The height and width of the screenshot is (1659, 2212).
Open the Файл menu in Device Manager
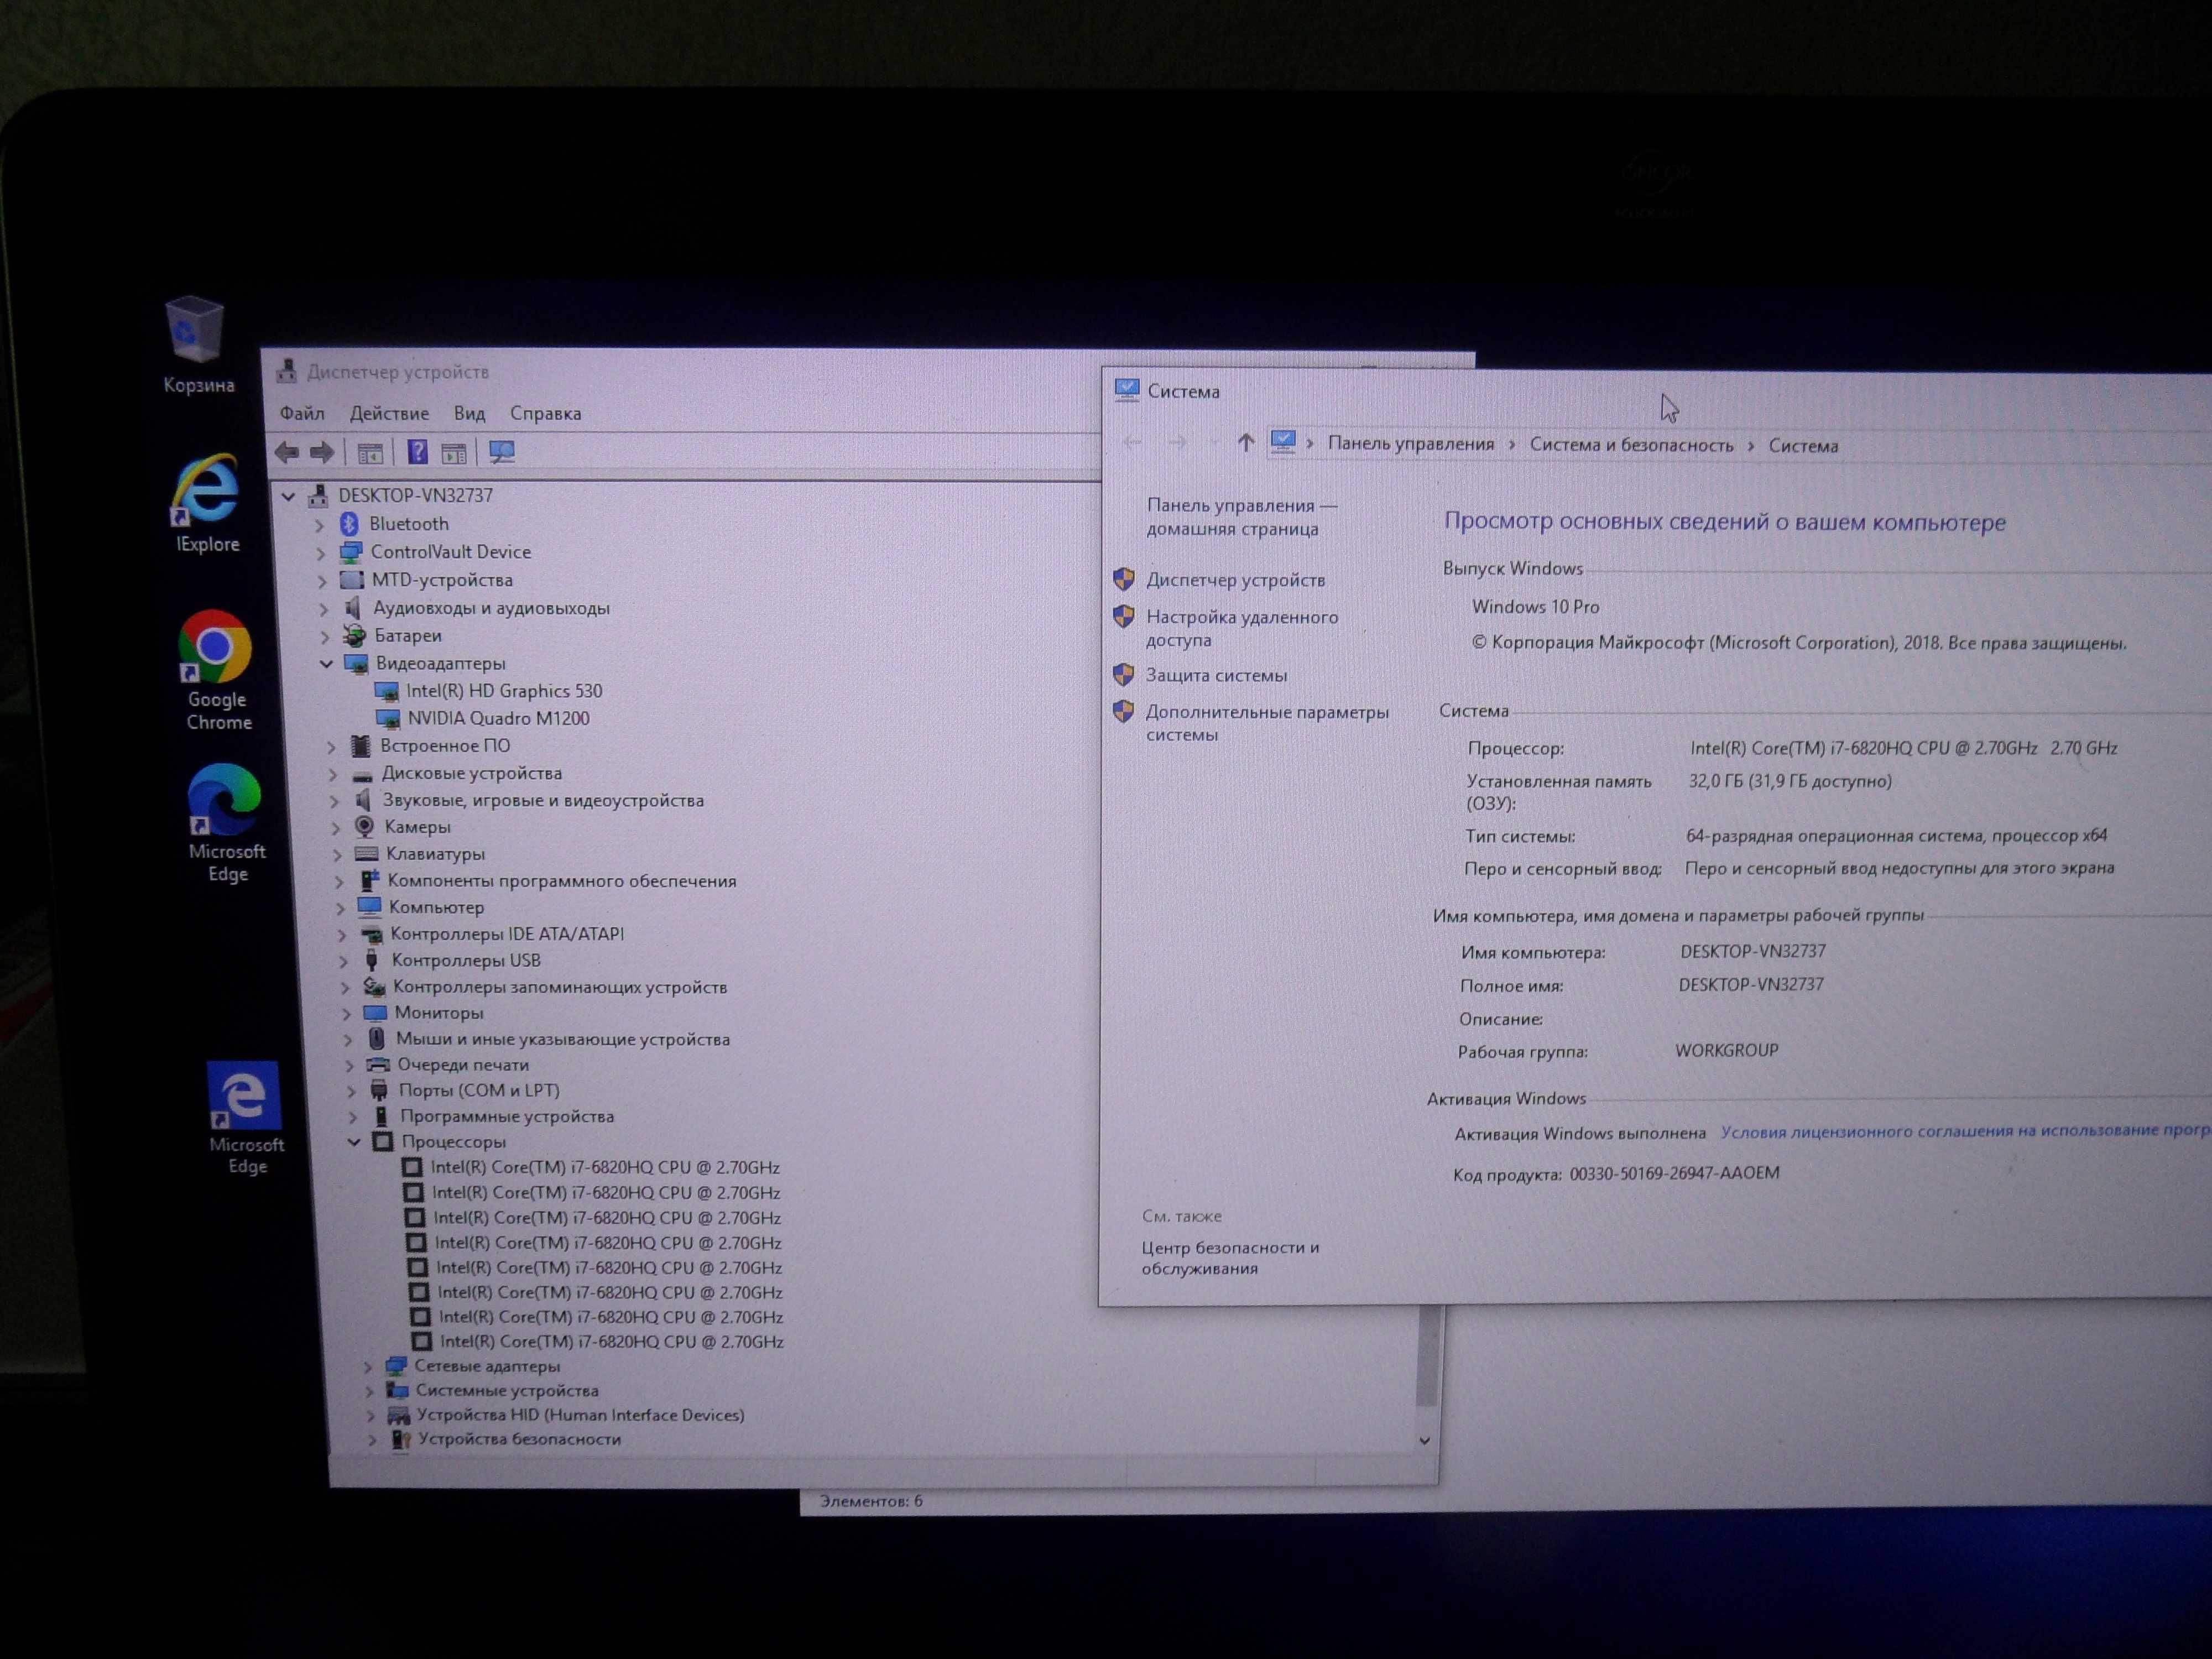302,413
